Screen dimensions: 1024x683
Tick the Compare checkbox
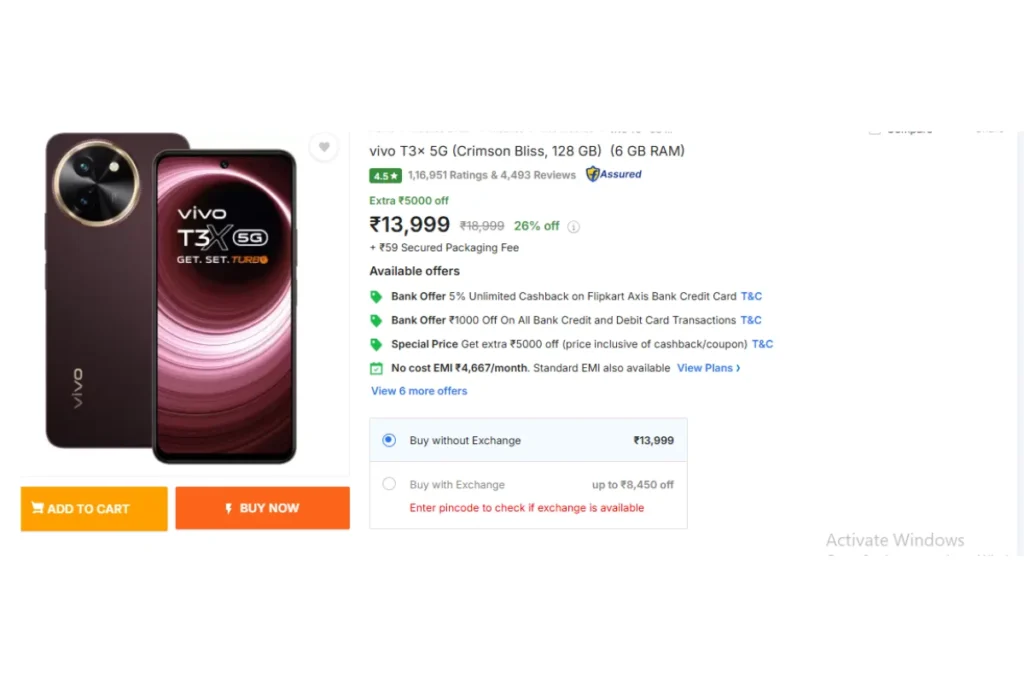point(874,132)
